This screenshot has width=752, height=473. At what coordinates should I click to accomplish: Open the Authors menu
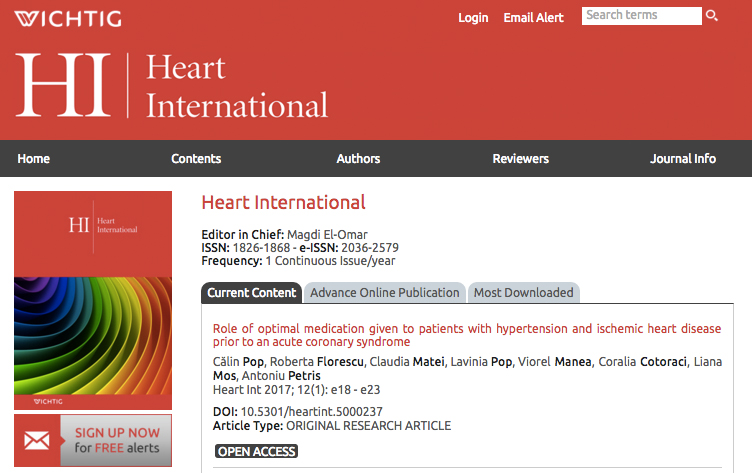(358, 159)
